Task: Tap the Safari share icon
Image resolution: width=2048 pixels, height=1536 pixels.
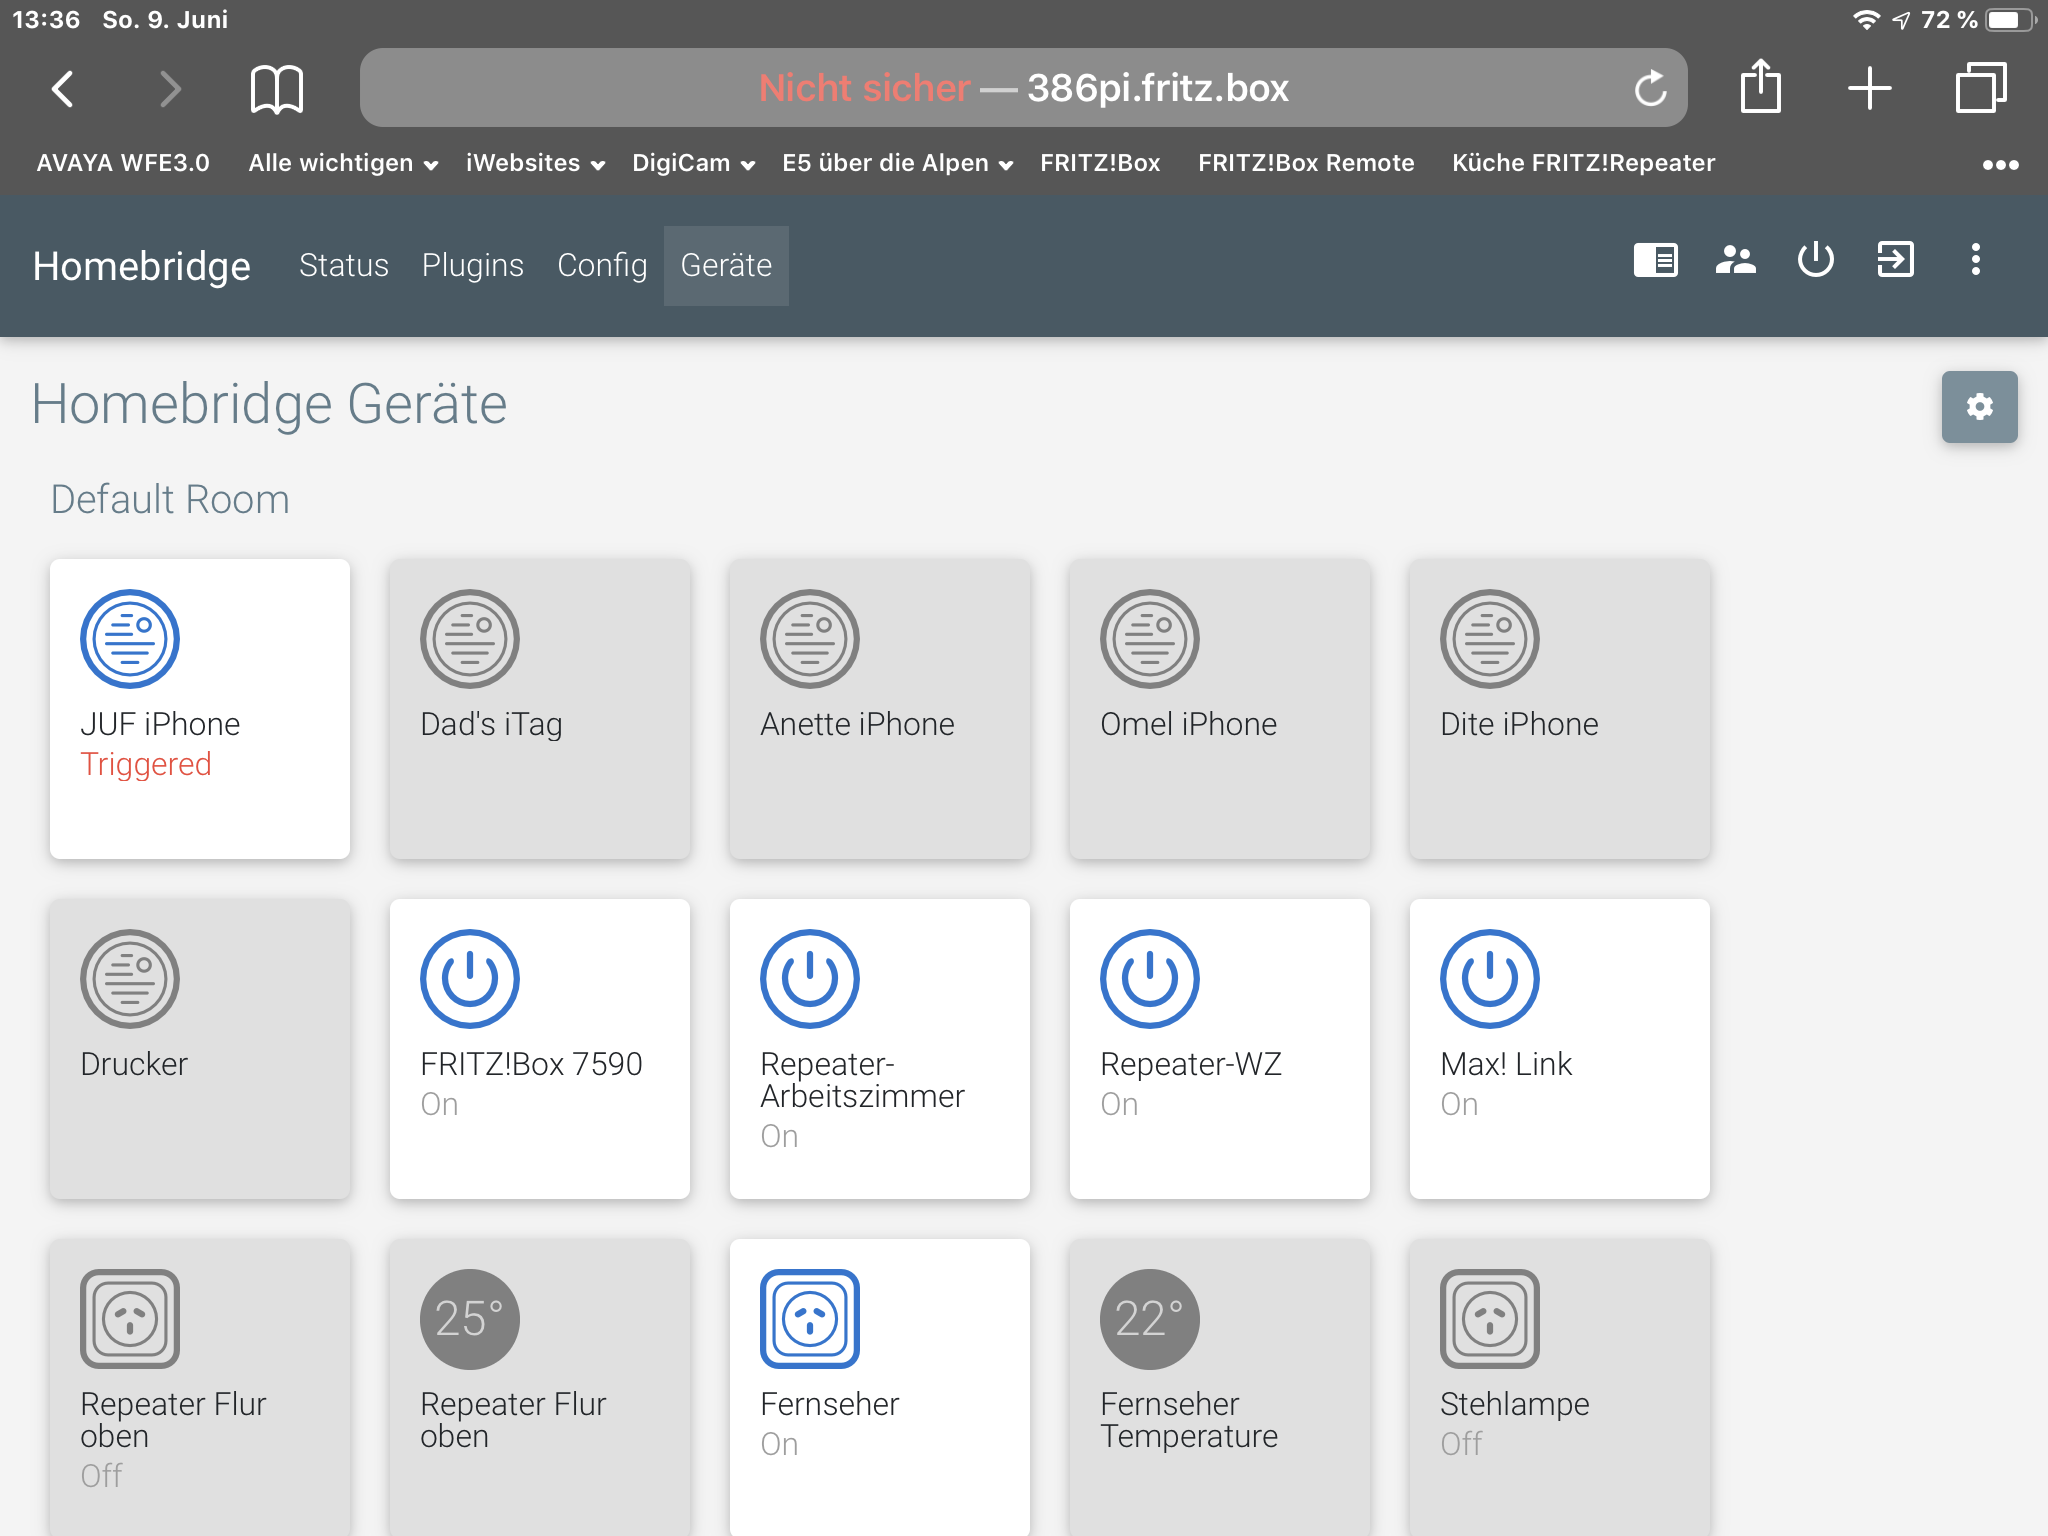Action: (1760, 87)
